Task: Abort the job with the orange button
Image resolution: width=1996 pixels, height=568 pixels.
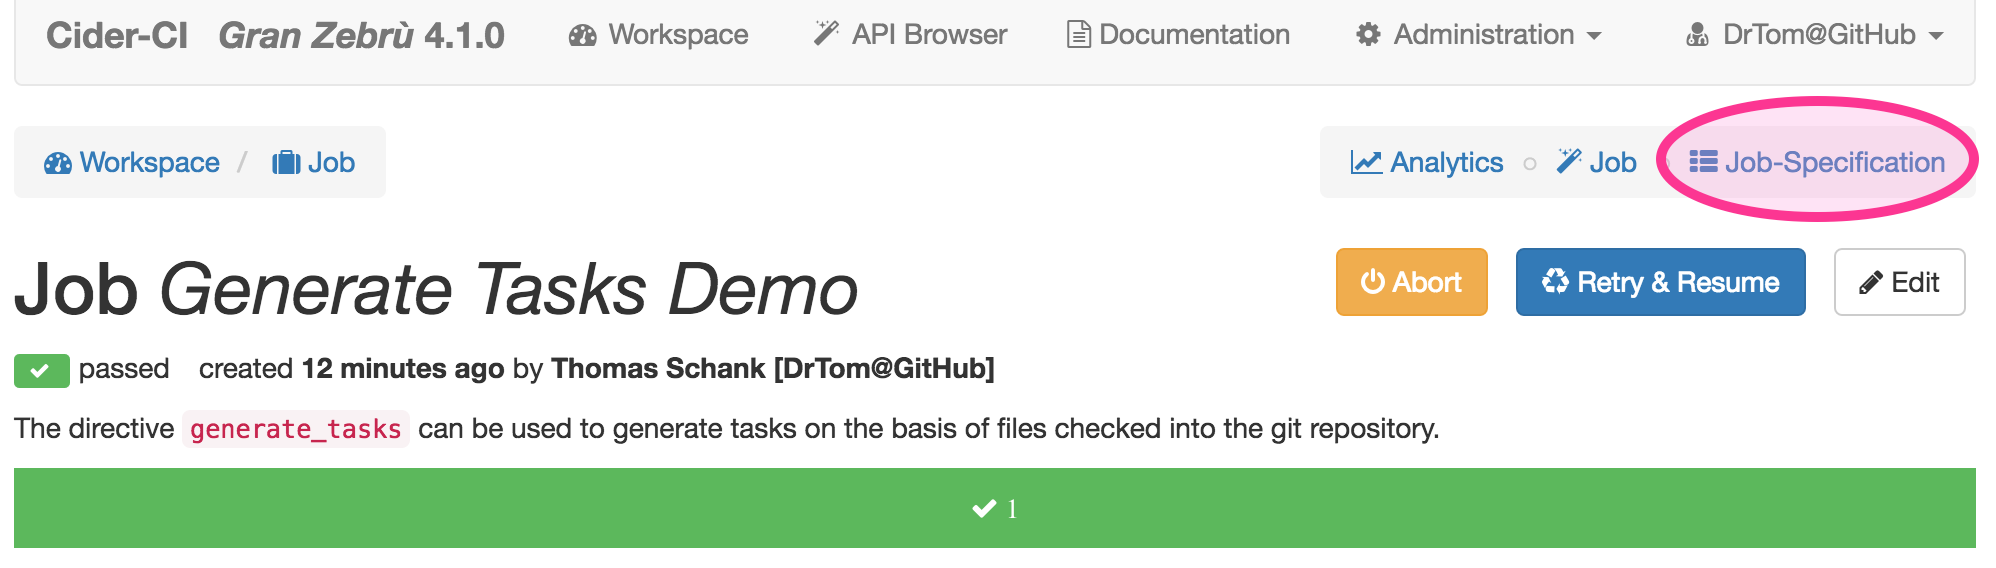Action: 1411,282
